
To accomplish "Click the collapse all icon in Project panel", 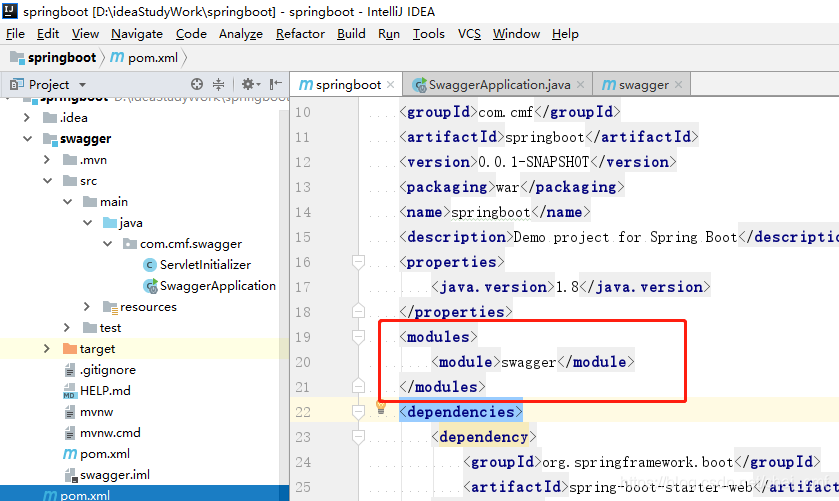I will point(218,84).
